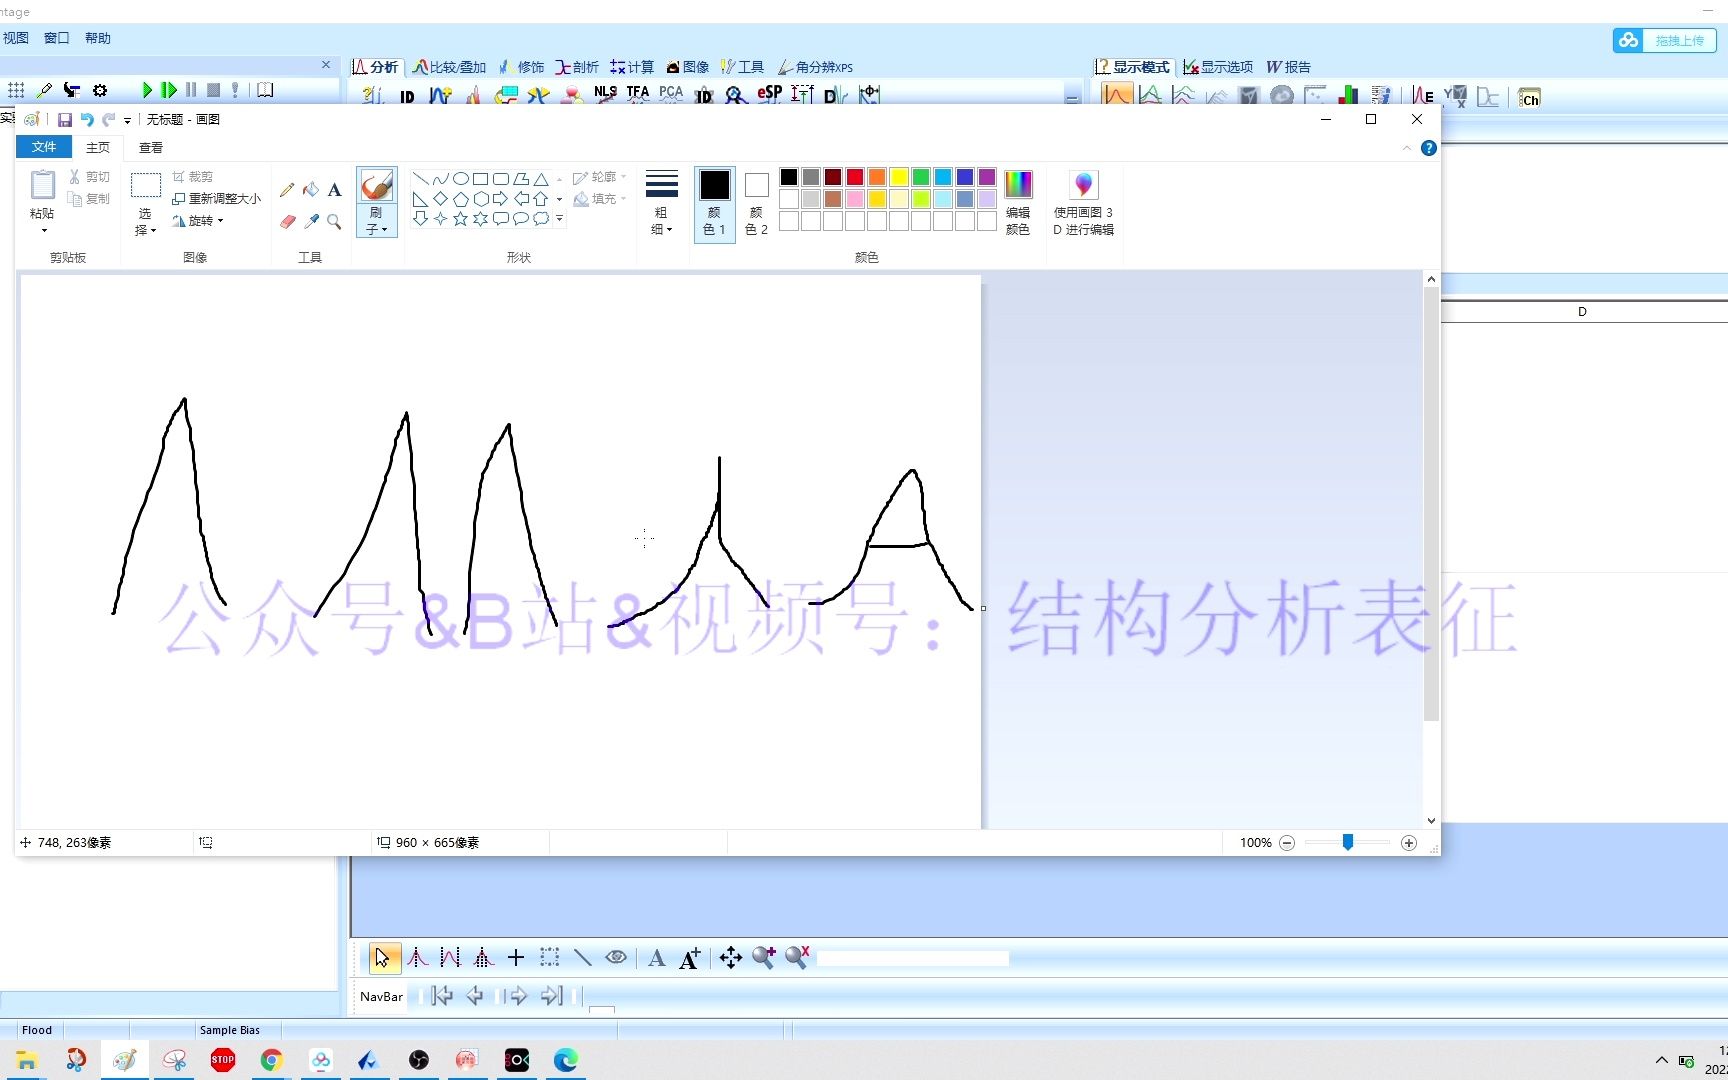The width and height of the screenshot is (1728, 1080).
Task: Switch to the View tab in Paint
Action: tap(151, 147)
